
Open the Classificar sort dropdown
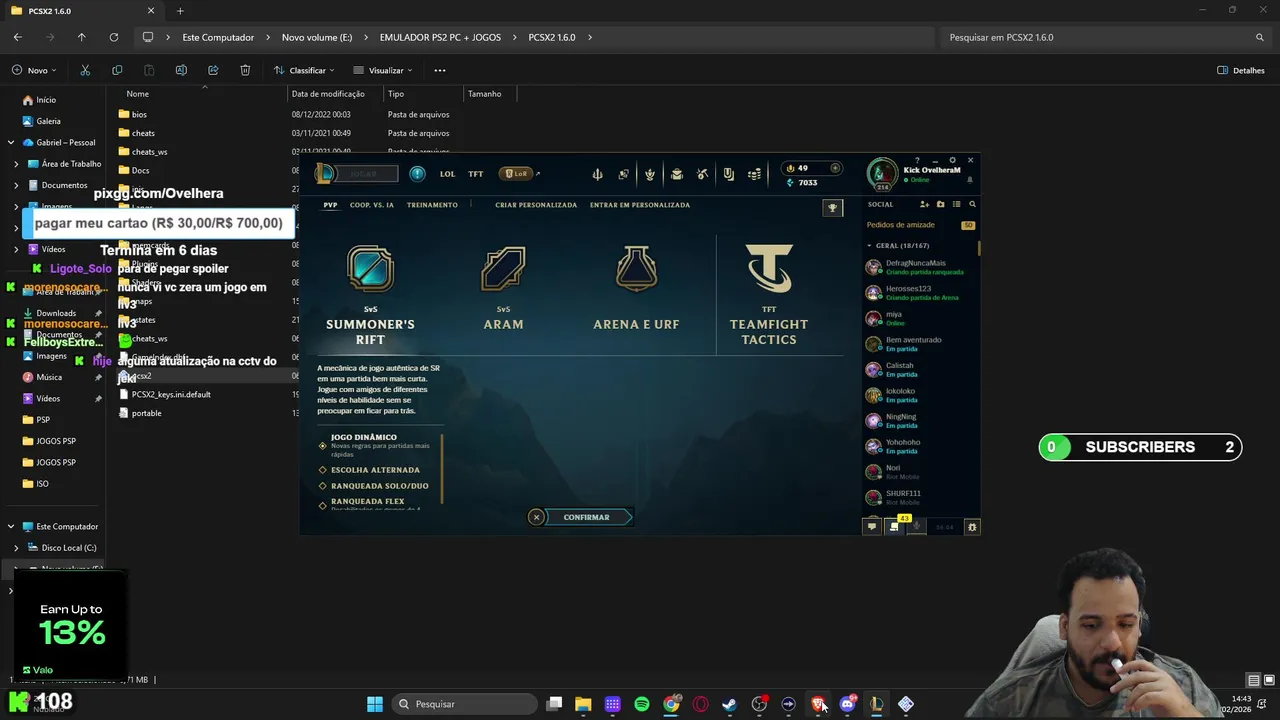(x=304, y=70)
